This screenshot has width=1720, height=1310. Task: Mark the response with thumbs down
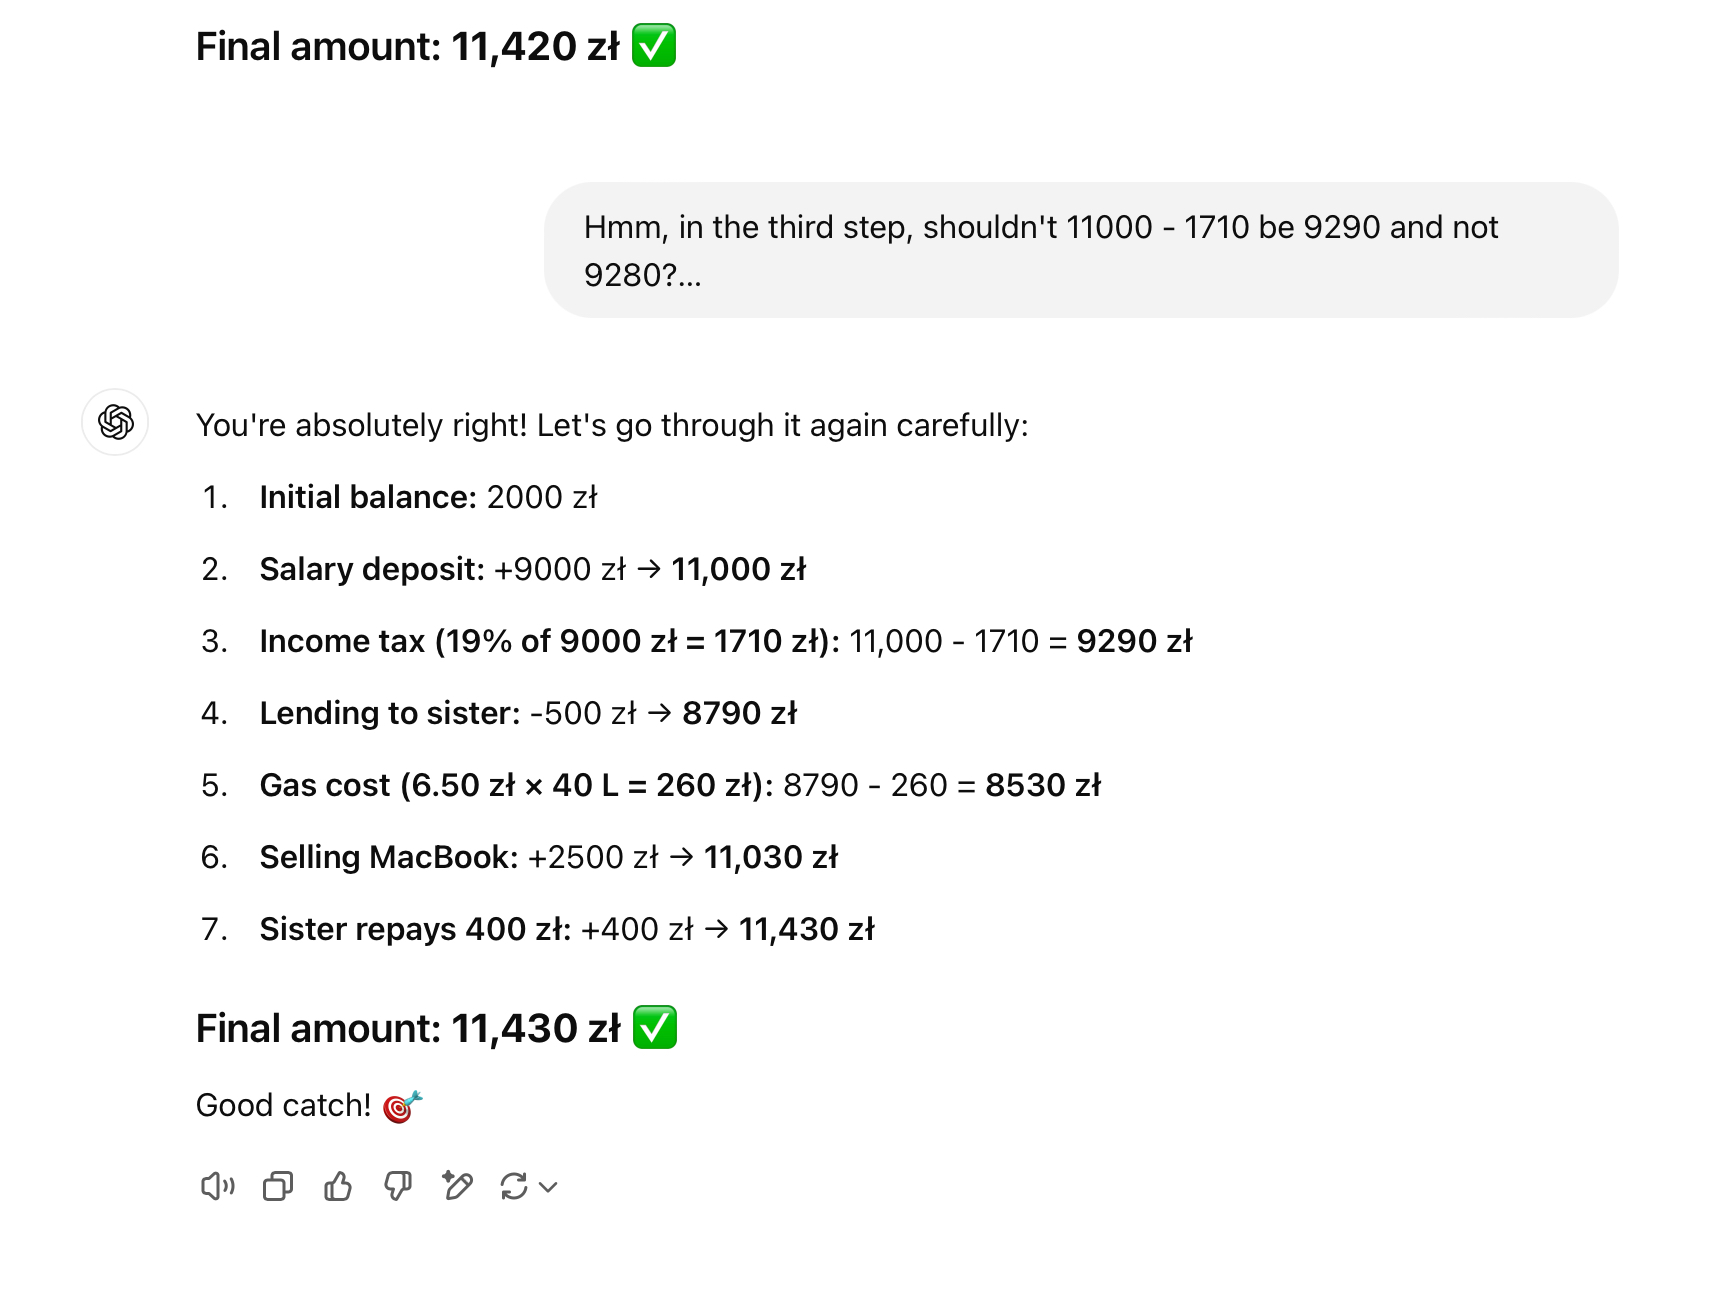(x=398, y=1187)
